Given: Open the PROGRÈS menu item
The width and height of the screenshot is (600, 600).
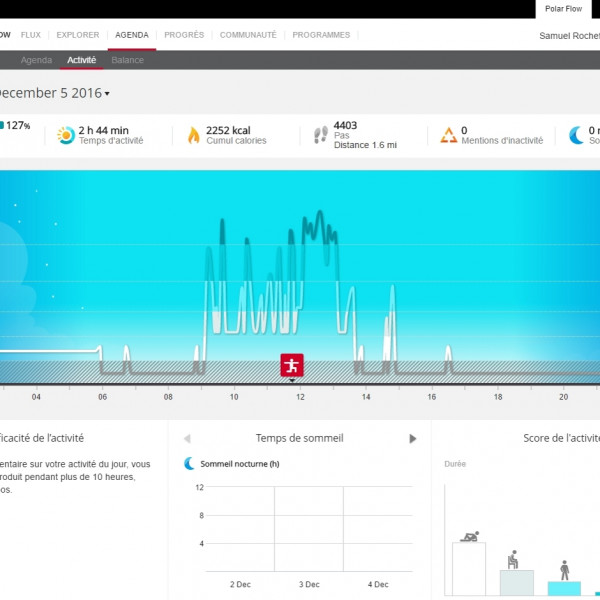Looking at the screenshot, I should click(x=184, y=35).
